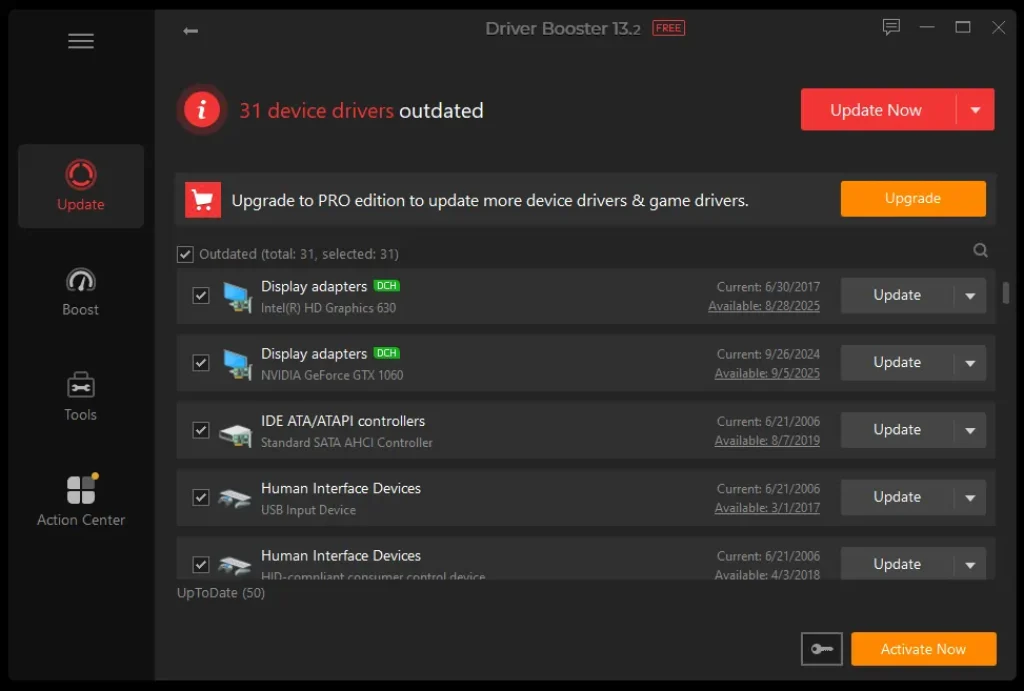Update the NVIDIA GeForce GTX 1060 driver
1024x691 pixels.
tap(897, 362)
